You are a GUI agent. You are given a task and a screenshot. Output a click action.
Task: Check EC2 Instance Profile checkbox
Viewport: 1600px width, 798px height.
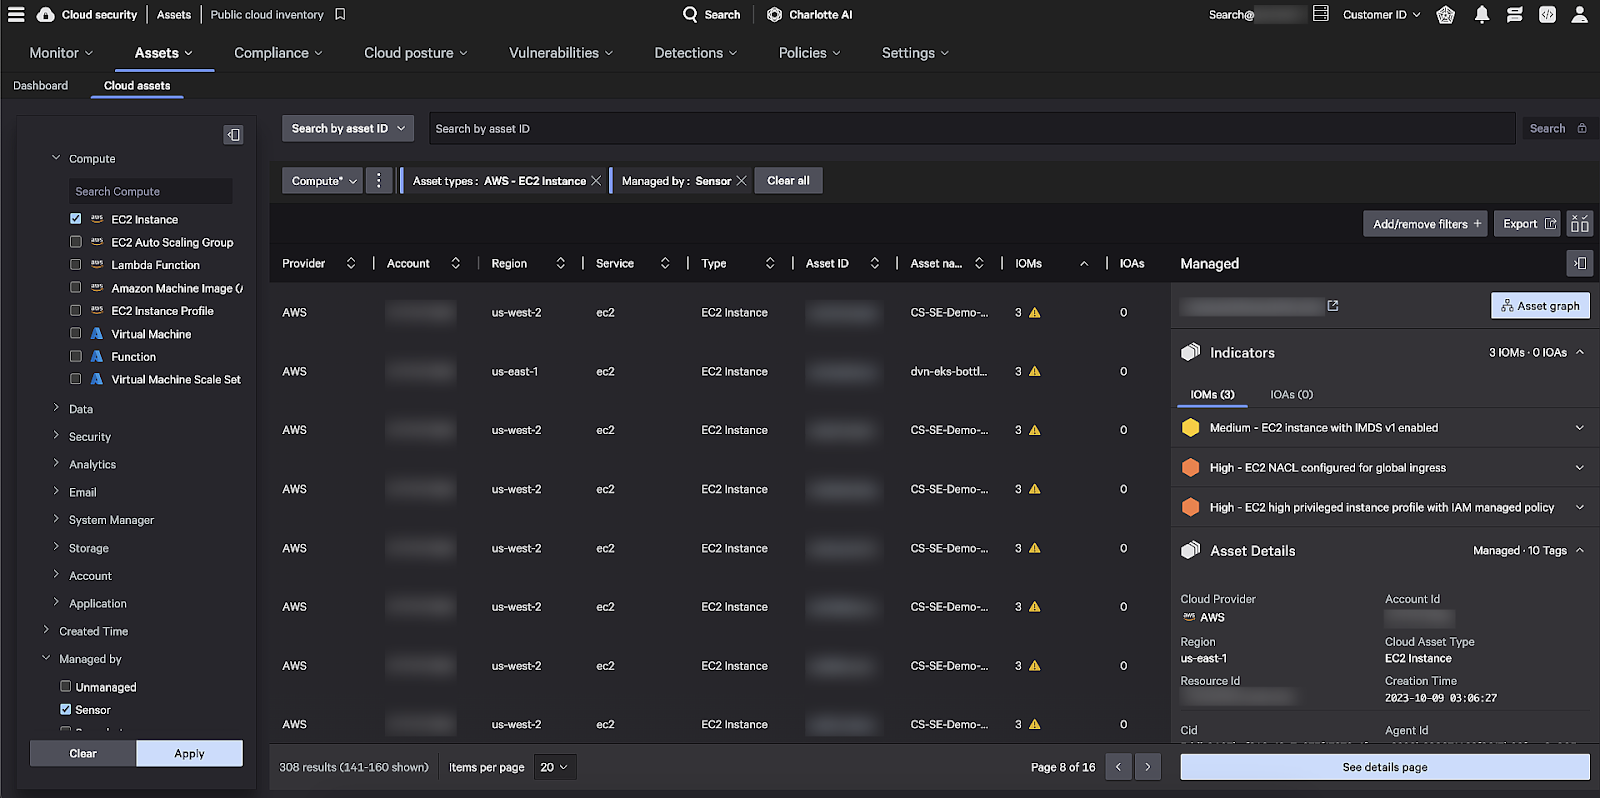[76, 310]
